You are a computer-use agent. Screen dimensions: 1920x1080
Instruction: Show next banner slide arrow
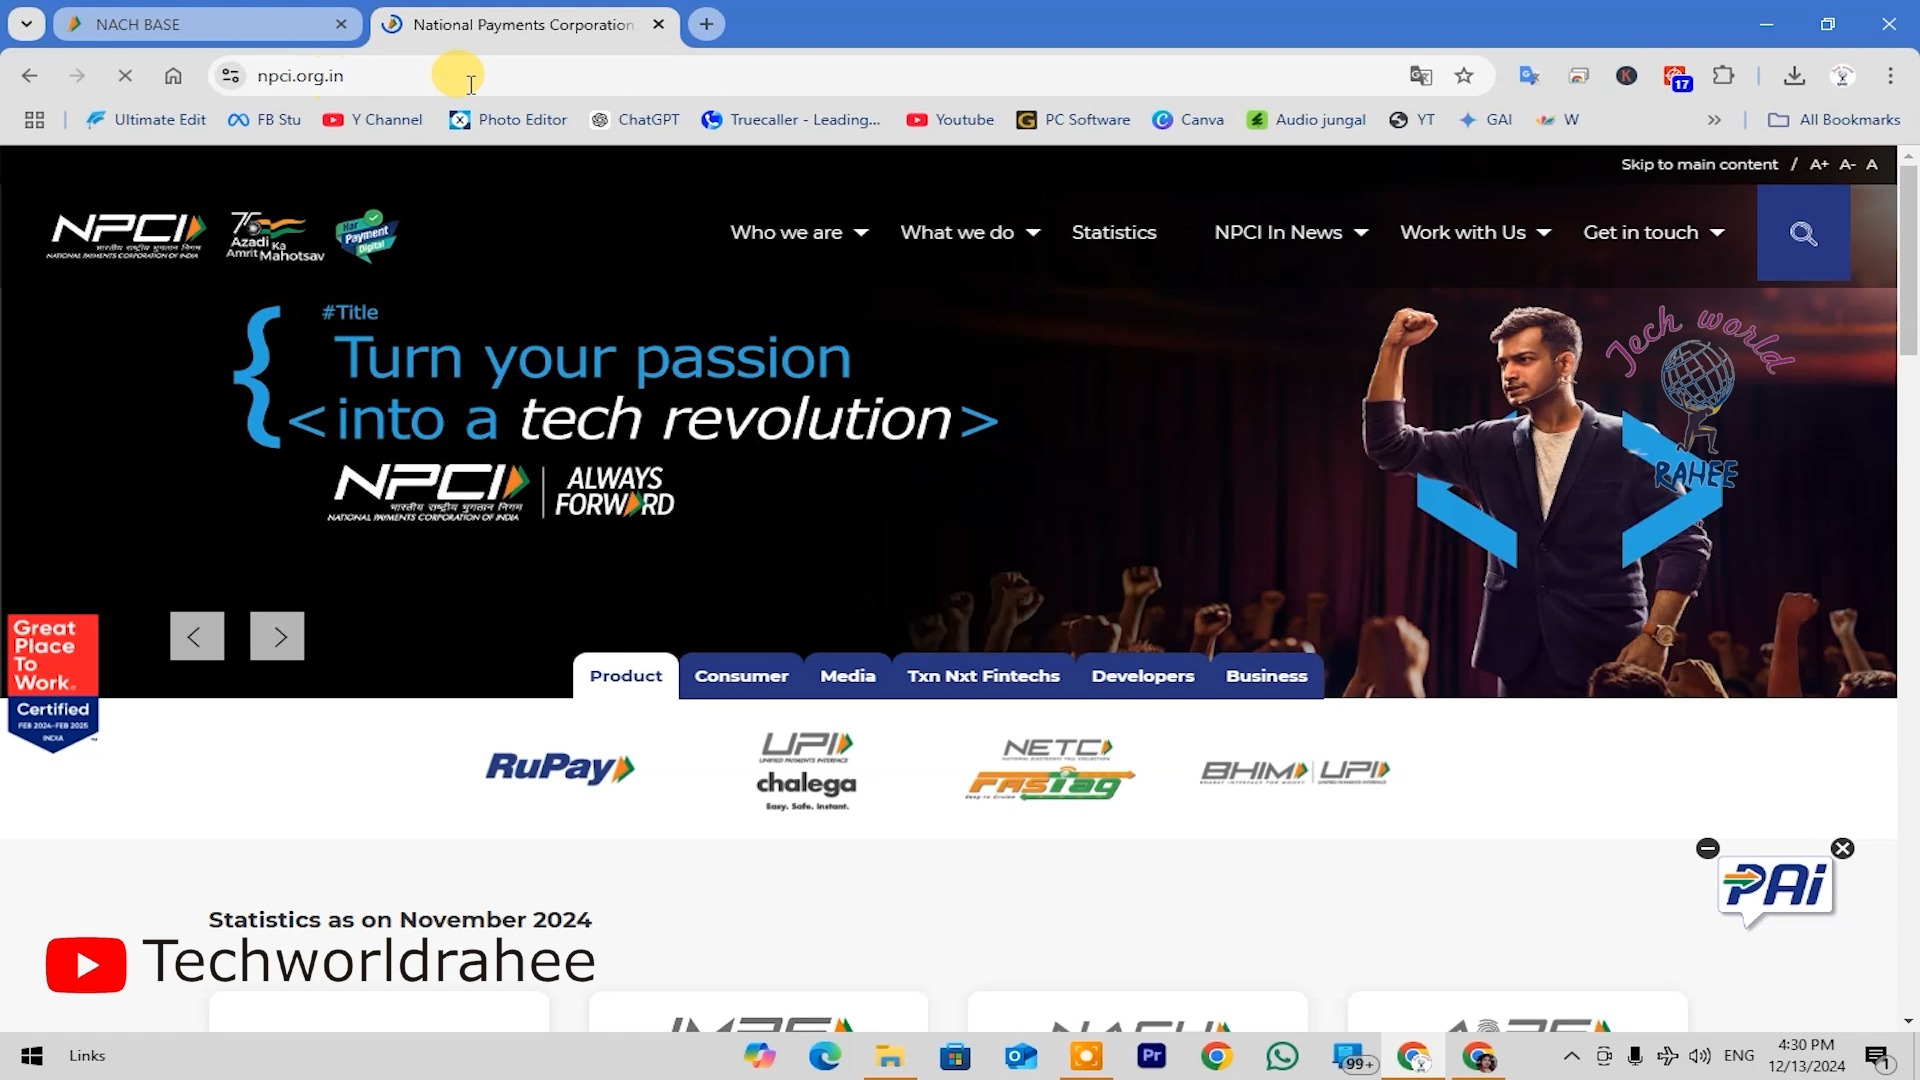tap(277, 636)
